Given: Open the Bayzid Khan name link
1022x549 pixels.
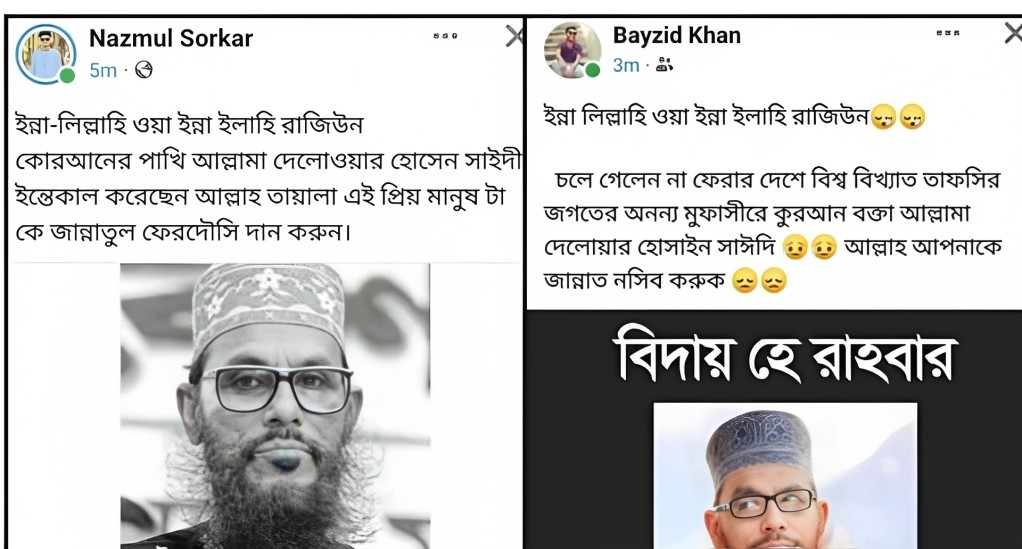Looking at the screenshot, I should (677, 35).
